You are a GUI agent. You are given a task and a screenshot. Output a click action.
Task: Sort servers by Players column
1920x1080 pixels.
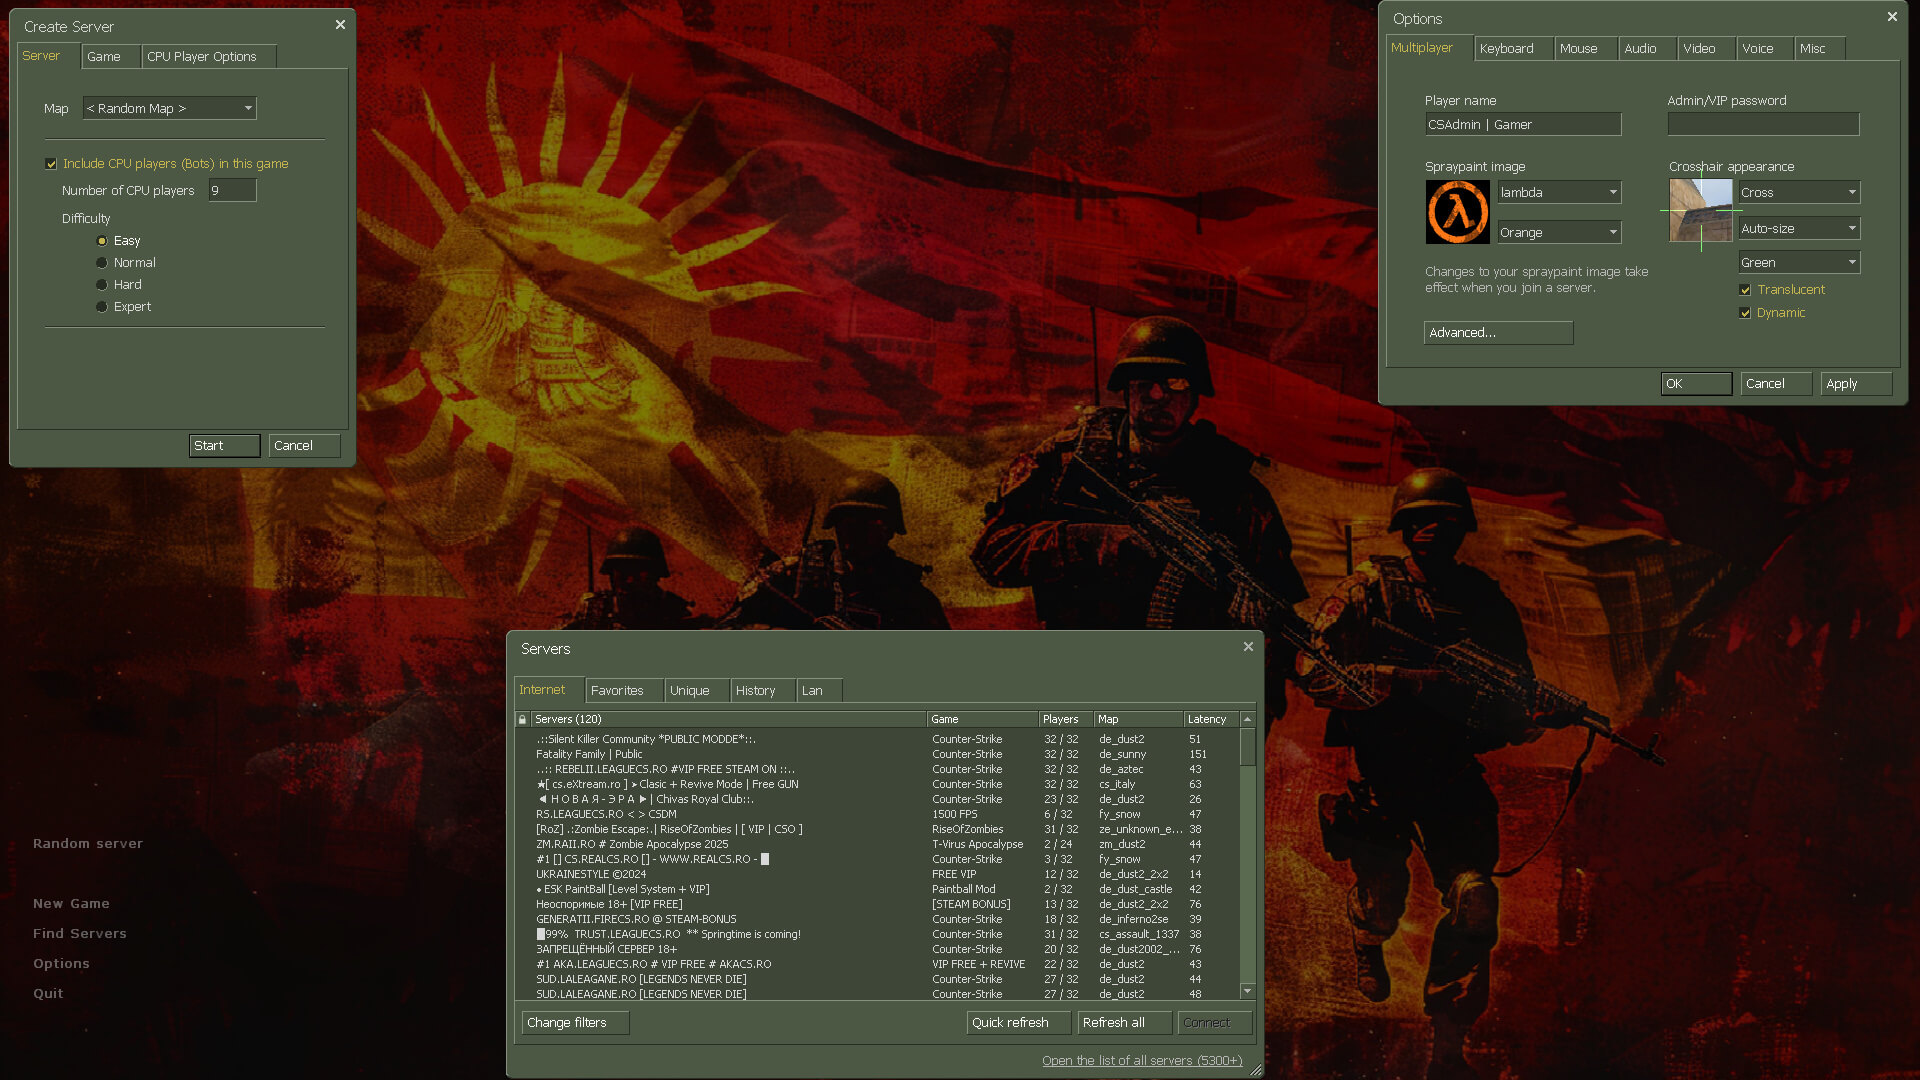pyautogui.click(x=1065, y=719)
